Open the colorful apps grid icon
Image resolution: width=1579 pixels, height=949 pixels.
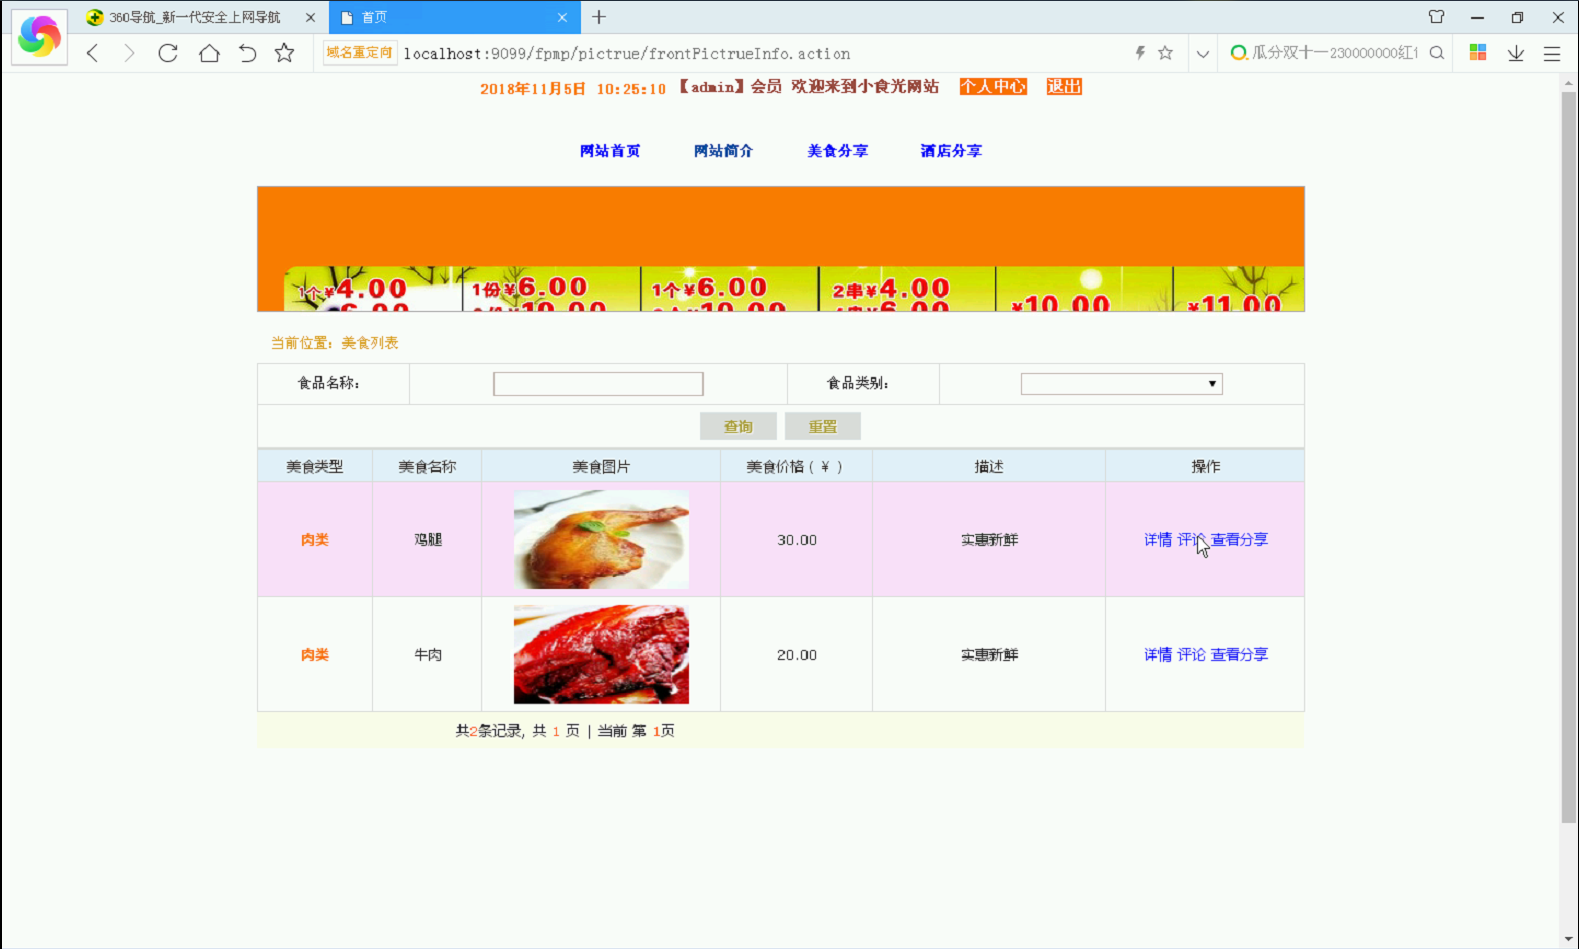(1478, 53)
